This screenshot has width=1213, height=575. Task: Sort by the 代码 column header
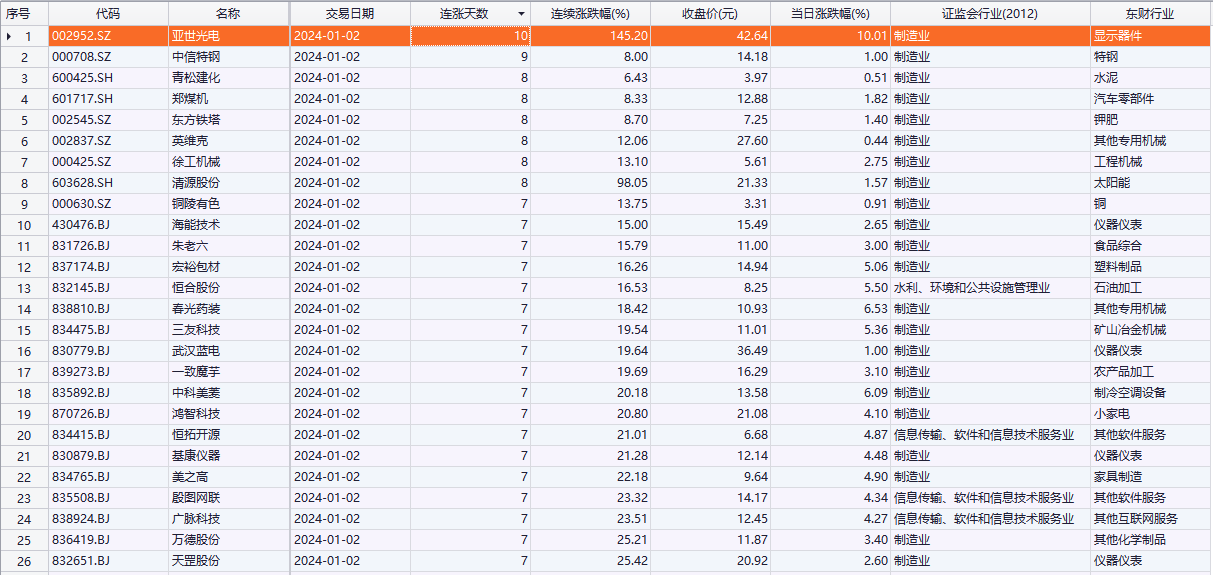point(108,14)
